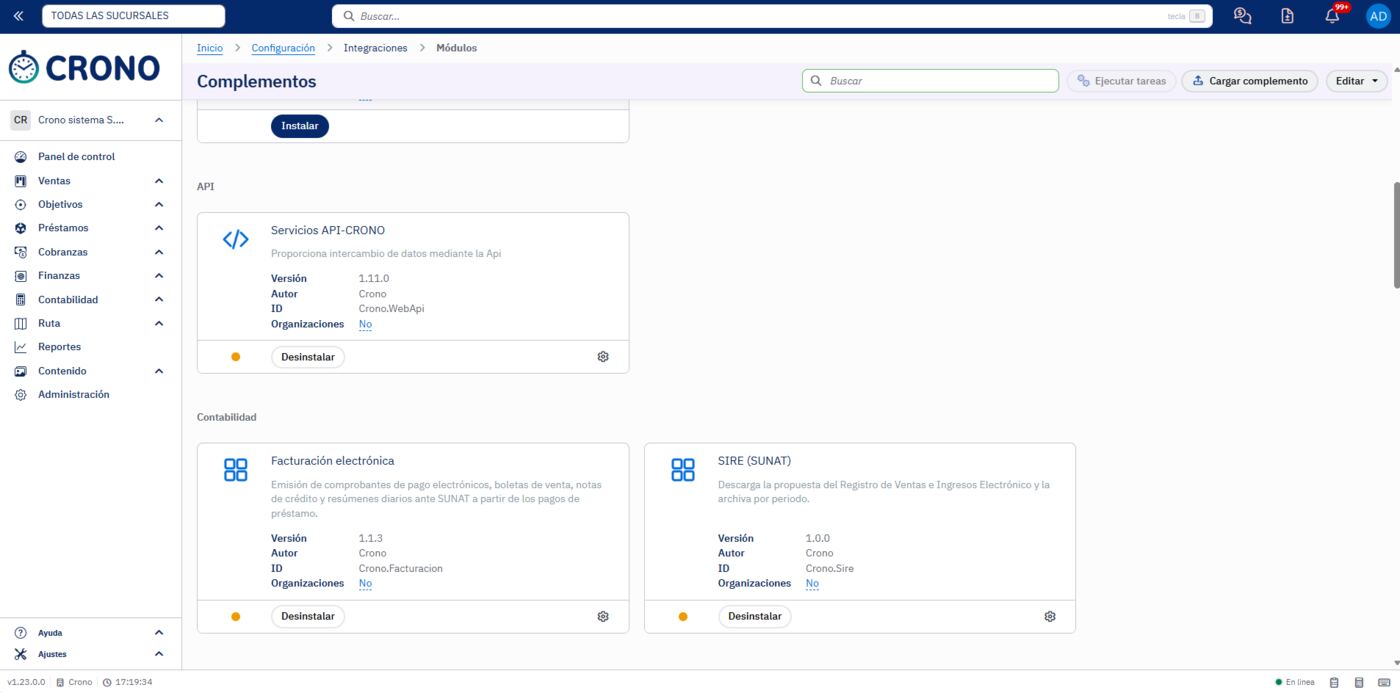Open the AD user avatar menu
The image size is (1400, 693).
click(x=1378, y=16)
